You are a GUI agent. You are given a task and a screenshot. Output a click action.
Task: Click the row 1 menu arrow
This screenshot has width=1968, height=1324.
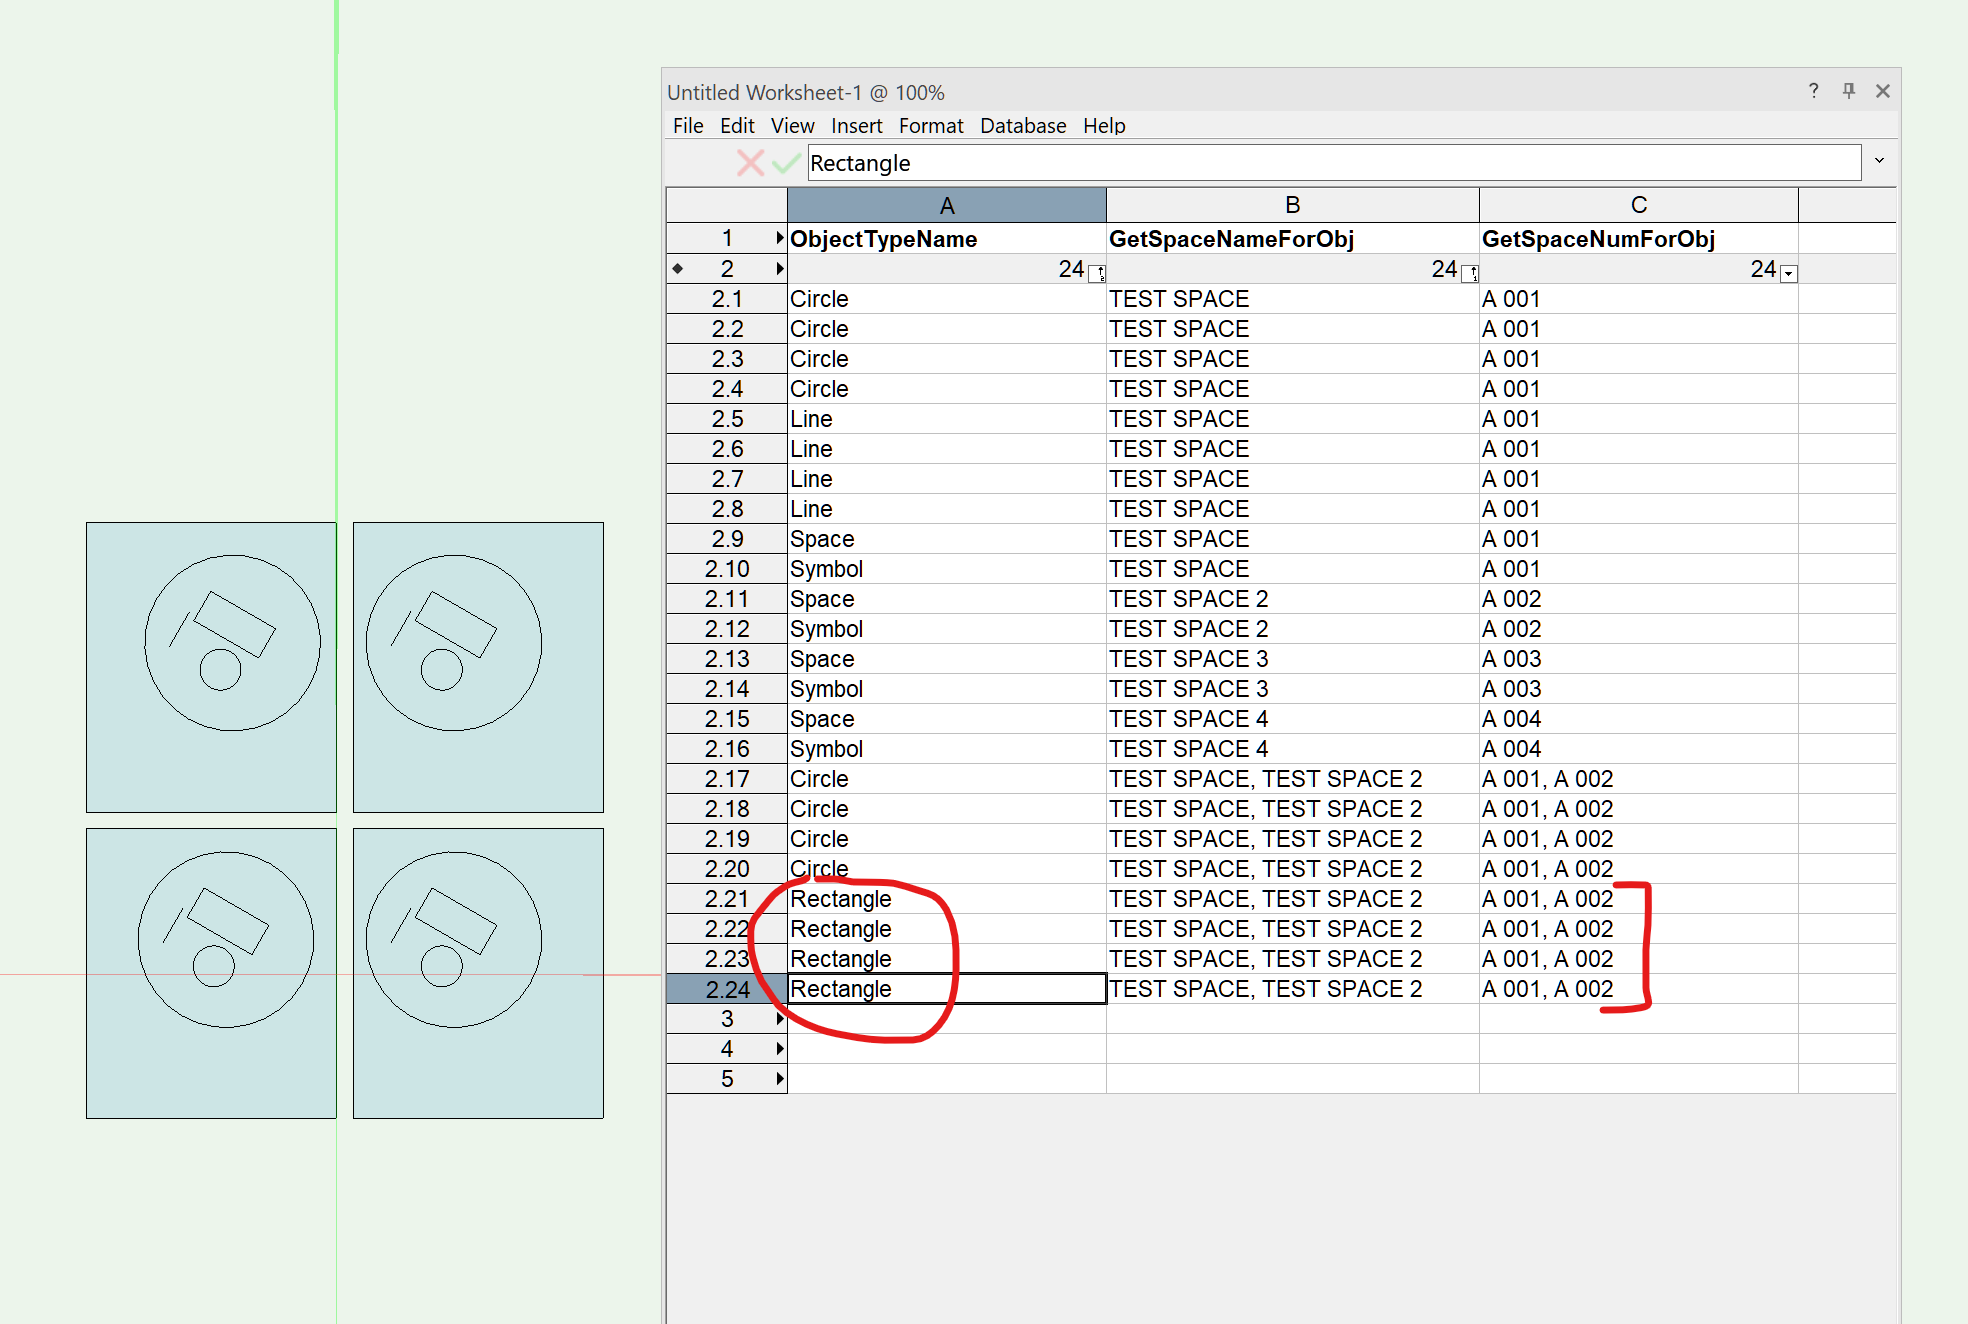(779, 238)
